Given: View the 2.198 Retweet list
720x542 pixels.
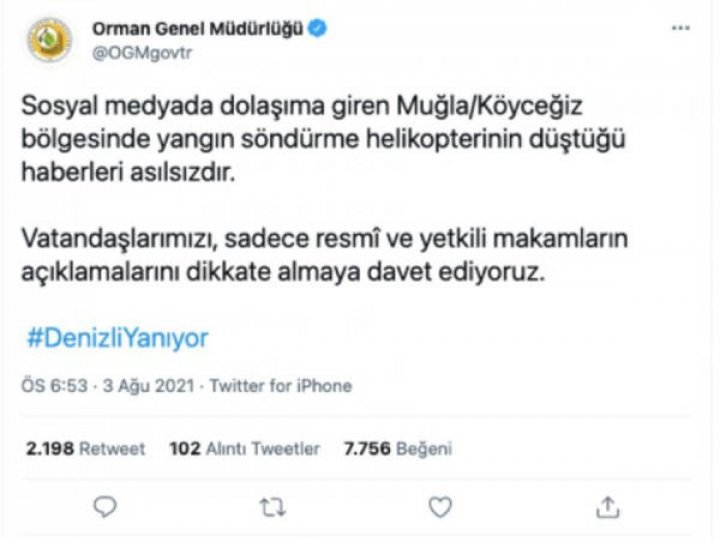Looking at the screenshot, I should coord(85,448).
